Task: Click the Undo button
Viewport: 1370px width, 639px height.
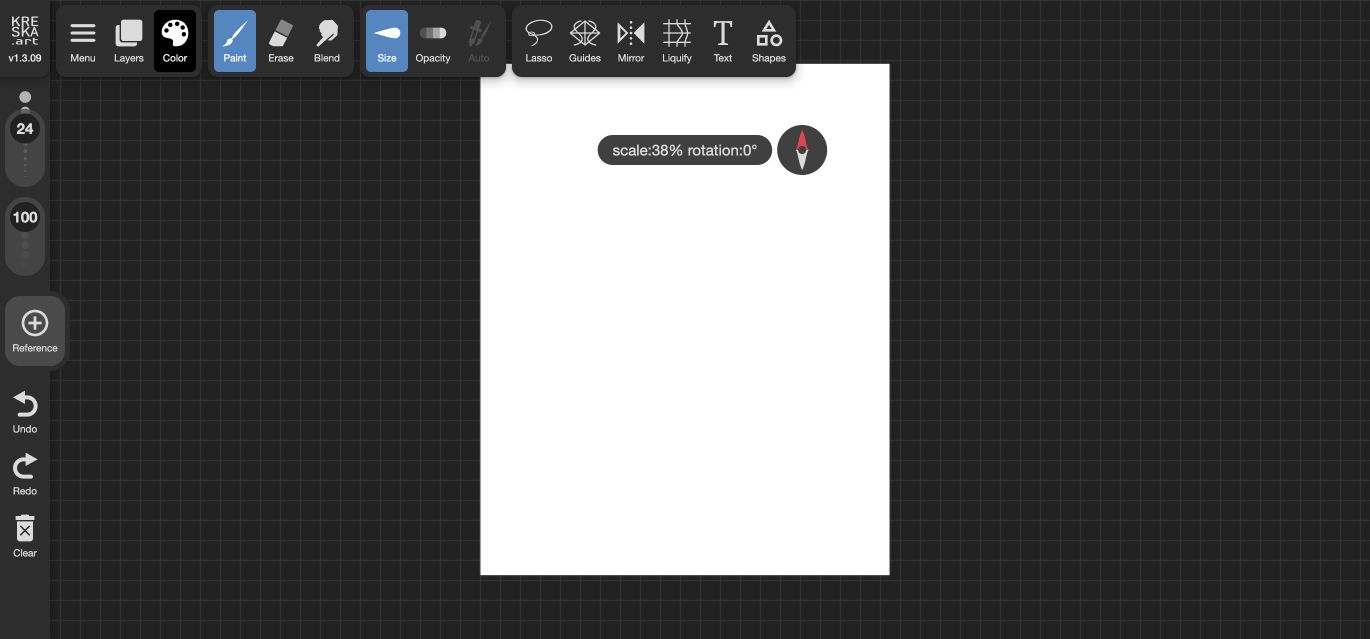Action: pyautogui.click(x=25, y=413)
